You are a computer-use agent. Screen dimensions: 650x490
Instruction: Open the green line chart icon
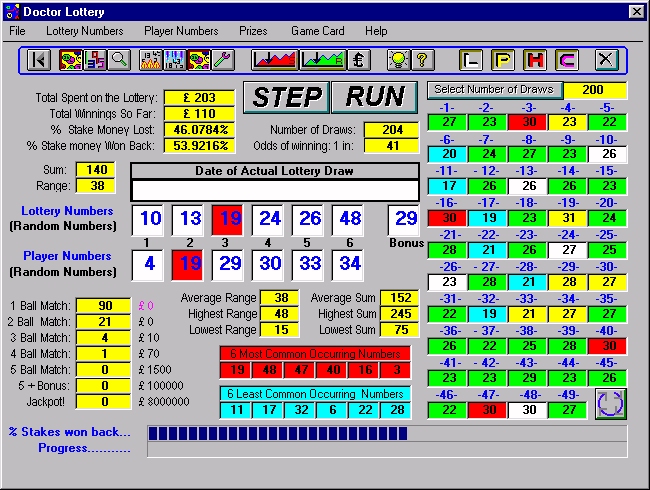tap(322, 60)
